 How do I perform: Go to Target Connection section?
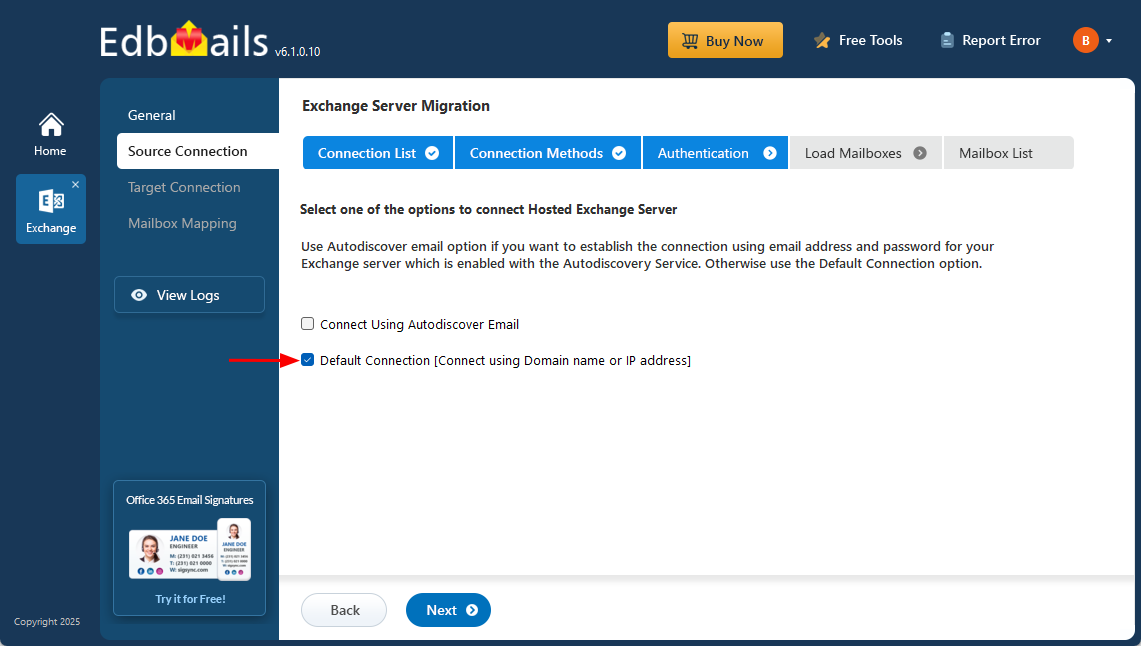point(184,187)
